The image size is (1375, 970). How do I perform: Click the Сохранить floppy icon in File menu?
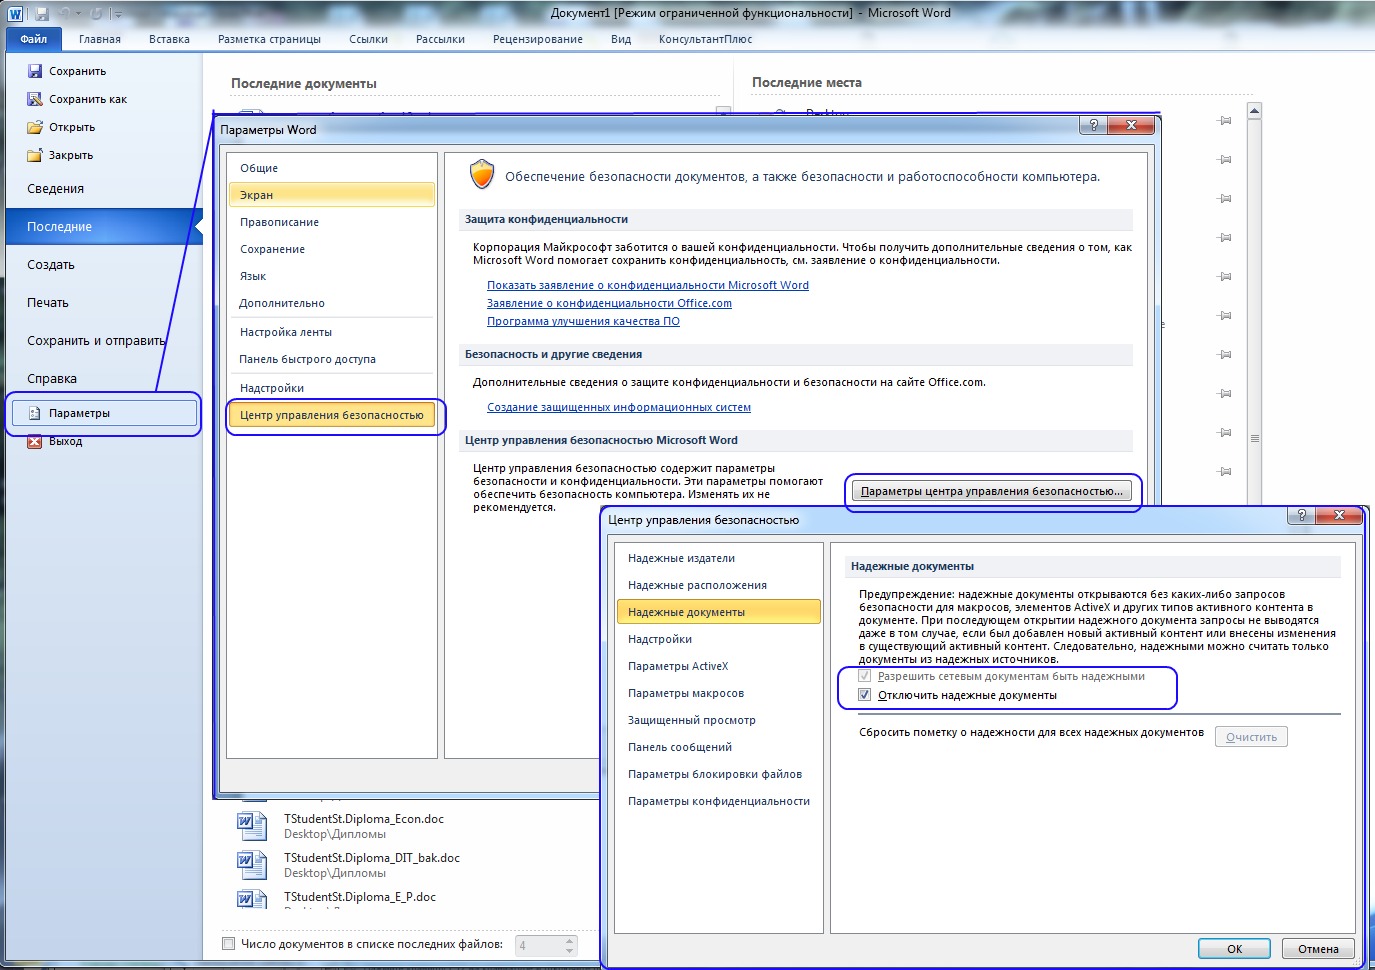coord(35,71)
